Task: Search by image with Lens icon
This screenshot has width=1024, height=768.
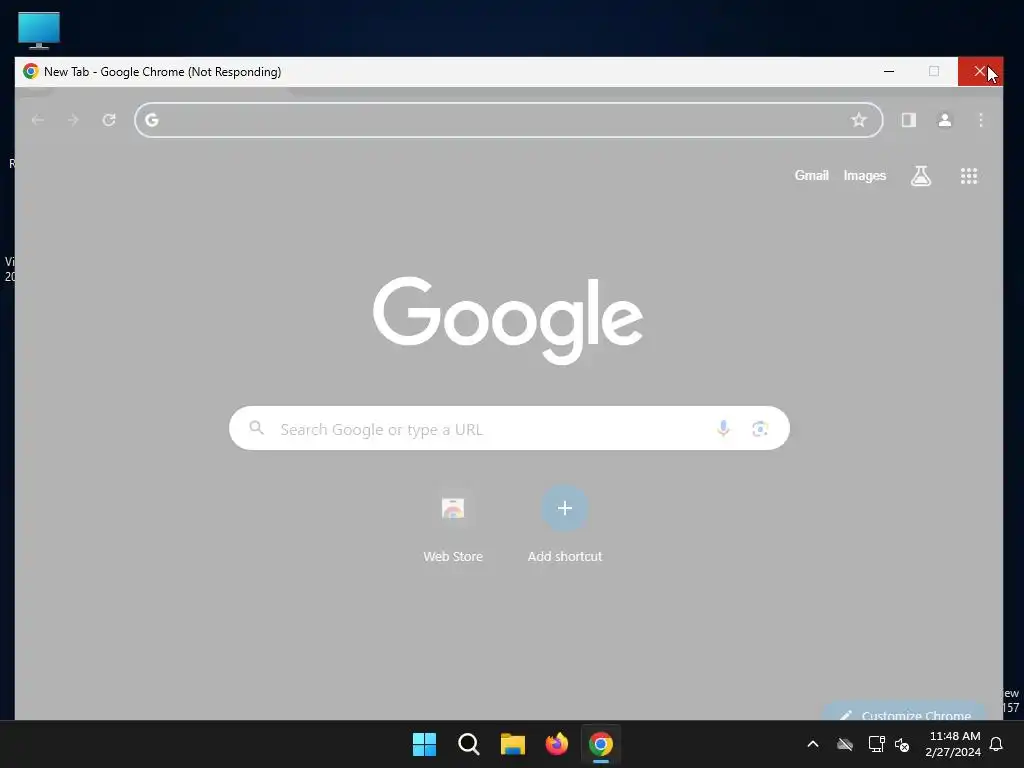Action: click(x=760, y=428)
